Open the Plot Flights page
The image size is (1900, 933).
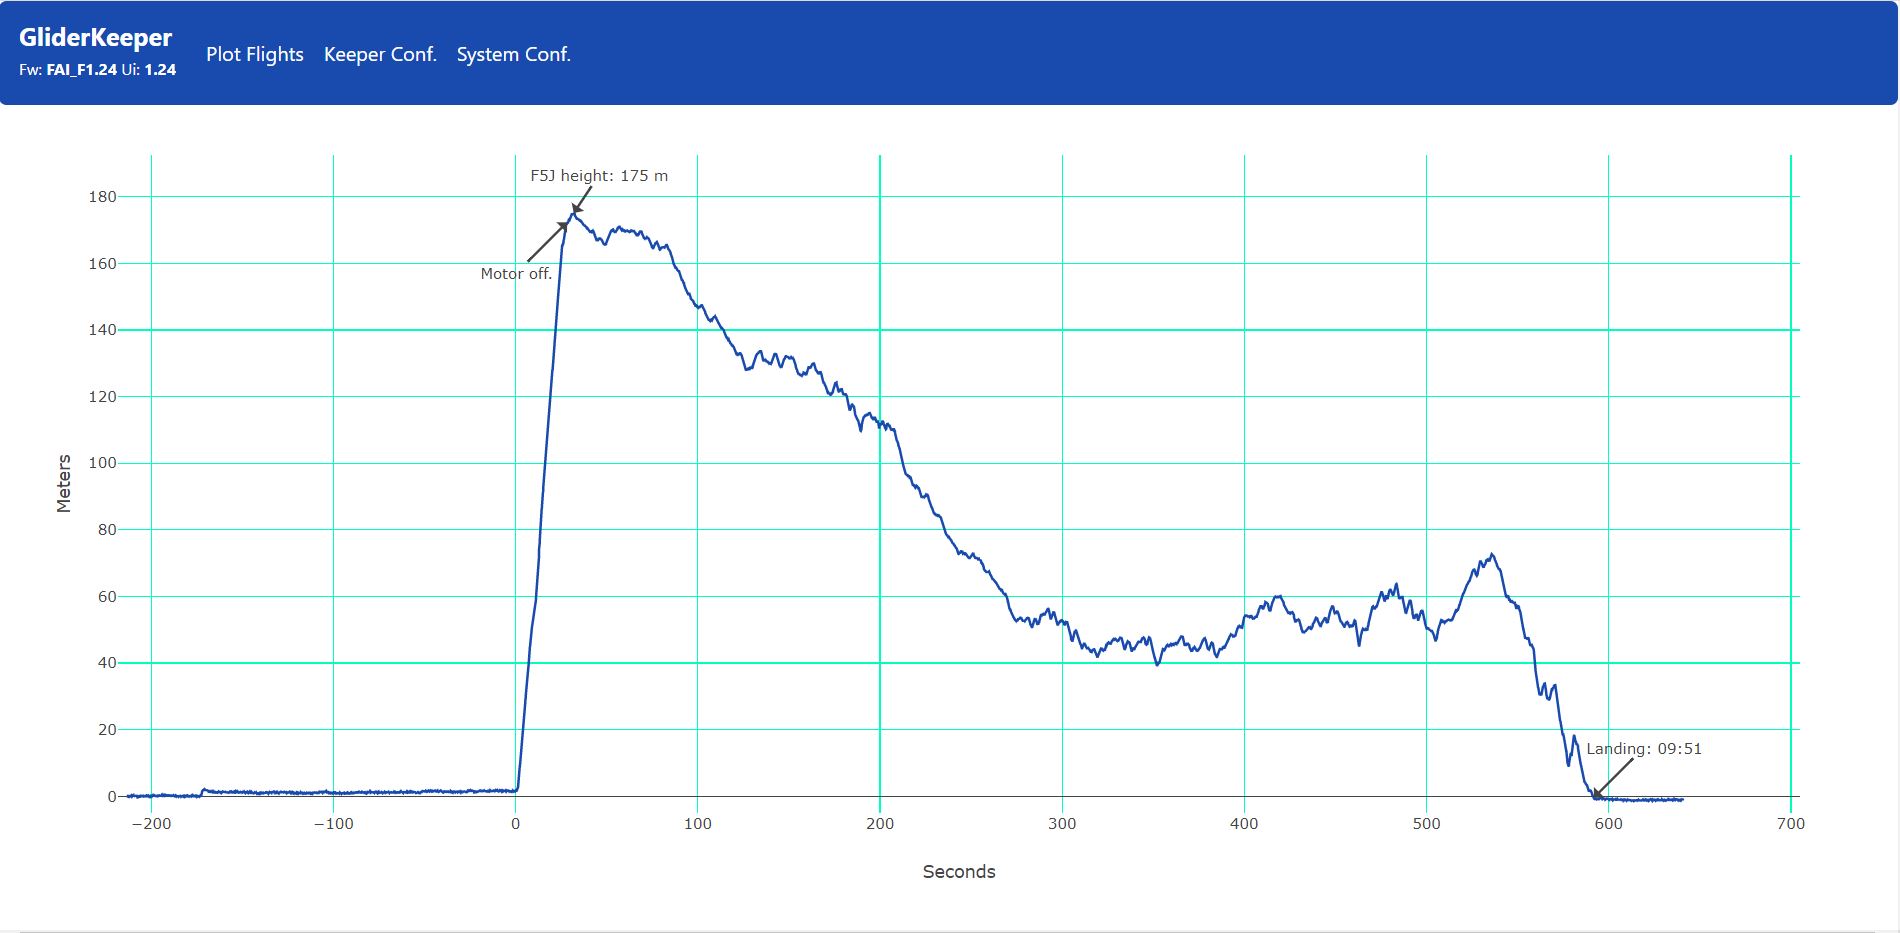pos(254,55)
